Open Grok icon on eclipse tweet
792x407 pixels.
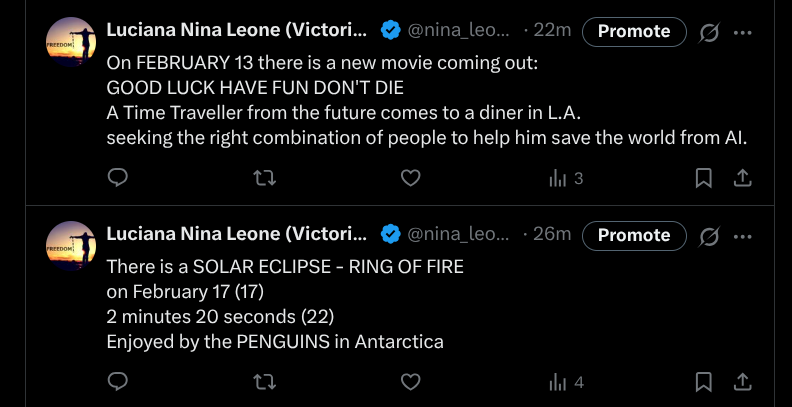[x=710, y=236]
